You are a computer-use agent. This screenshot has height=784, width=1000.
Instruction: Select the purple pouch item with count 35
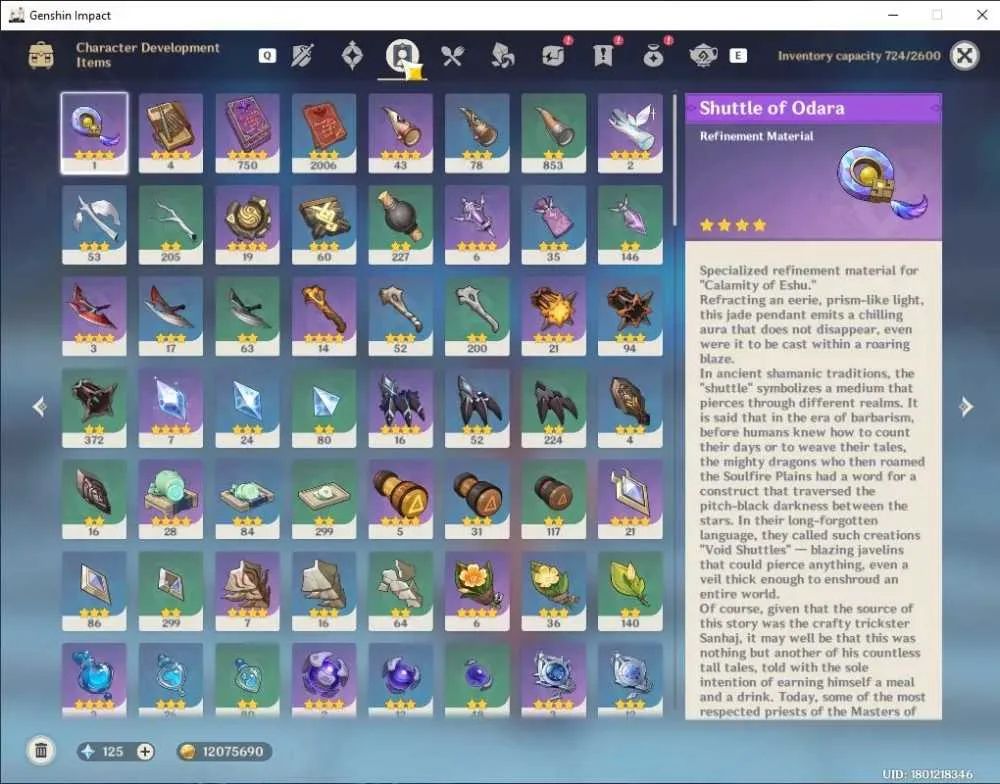point(554,225)
